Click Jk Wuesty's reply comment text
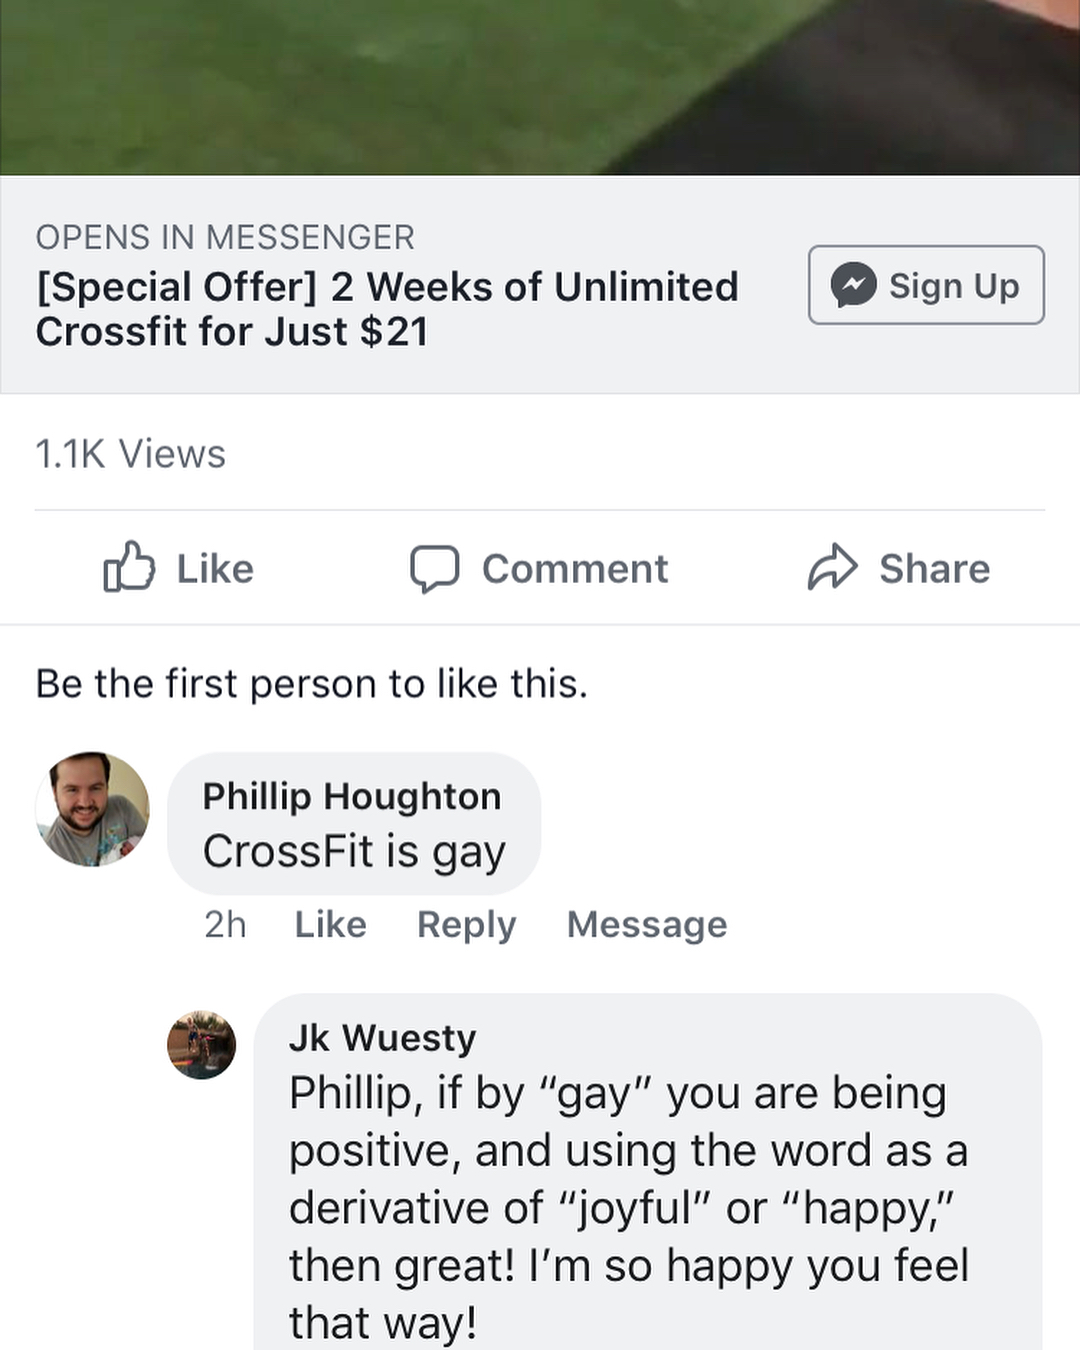1080x1350 pixels. click(628, 1207)
